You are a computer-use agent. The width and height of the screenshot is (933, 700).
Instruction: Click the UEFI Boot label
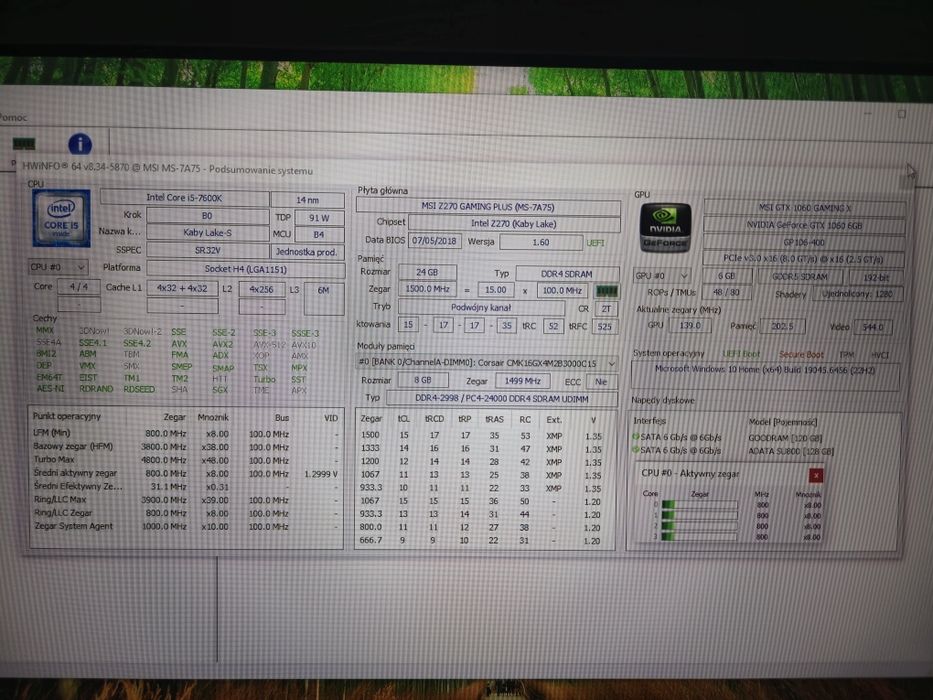pos(741,354)
